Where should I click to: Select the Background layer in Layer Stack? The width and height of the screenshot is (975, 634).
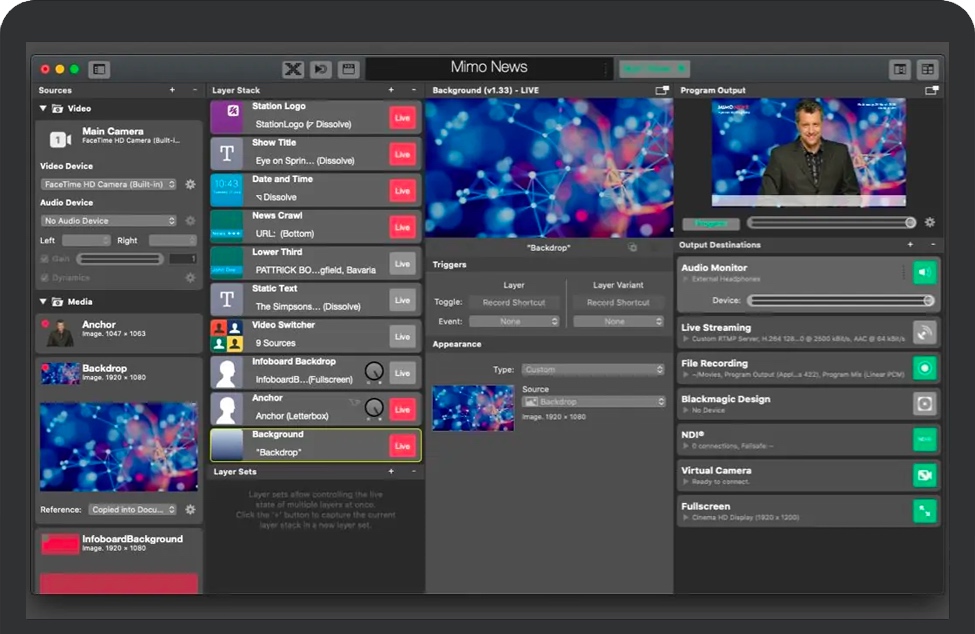(300, 444)
